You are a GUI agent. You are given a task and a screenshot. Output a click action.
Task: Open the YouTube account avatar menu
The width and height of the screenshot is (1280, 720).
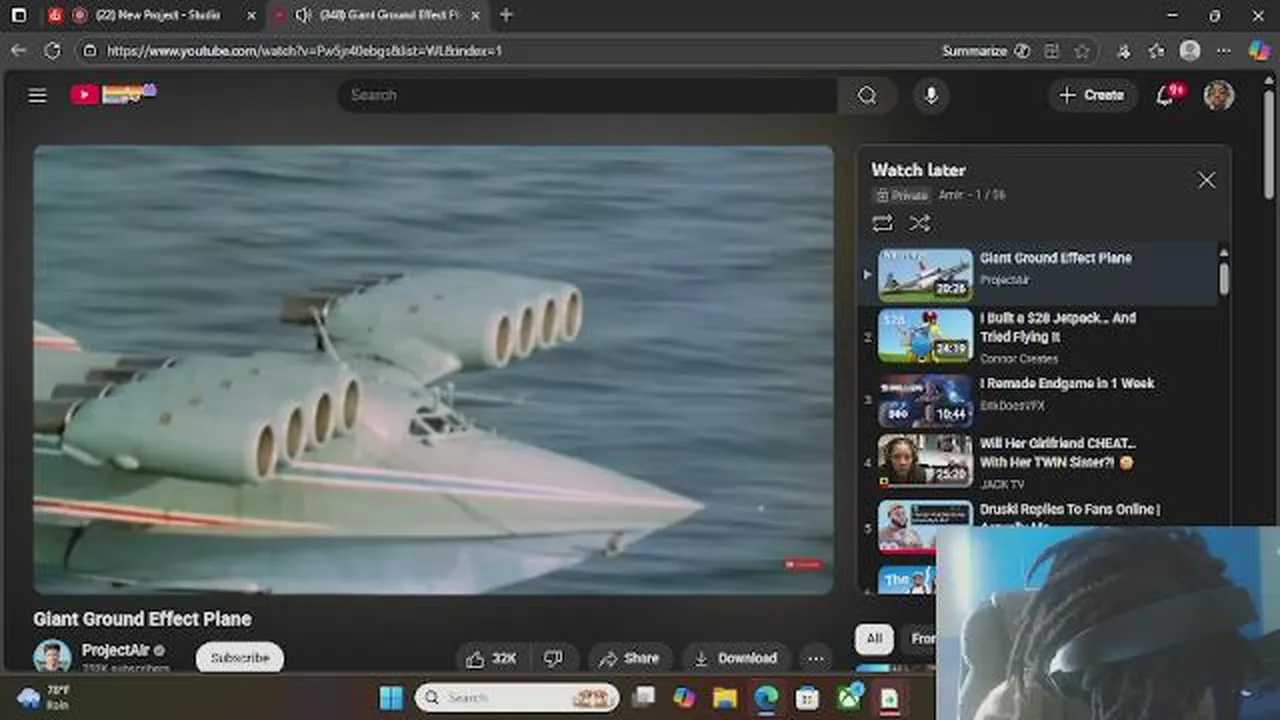pos(1218,95)
